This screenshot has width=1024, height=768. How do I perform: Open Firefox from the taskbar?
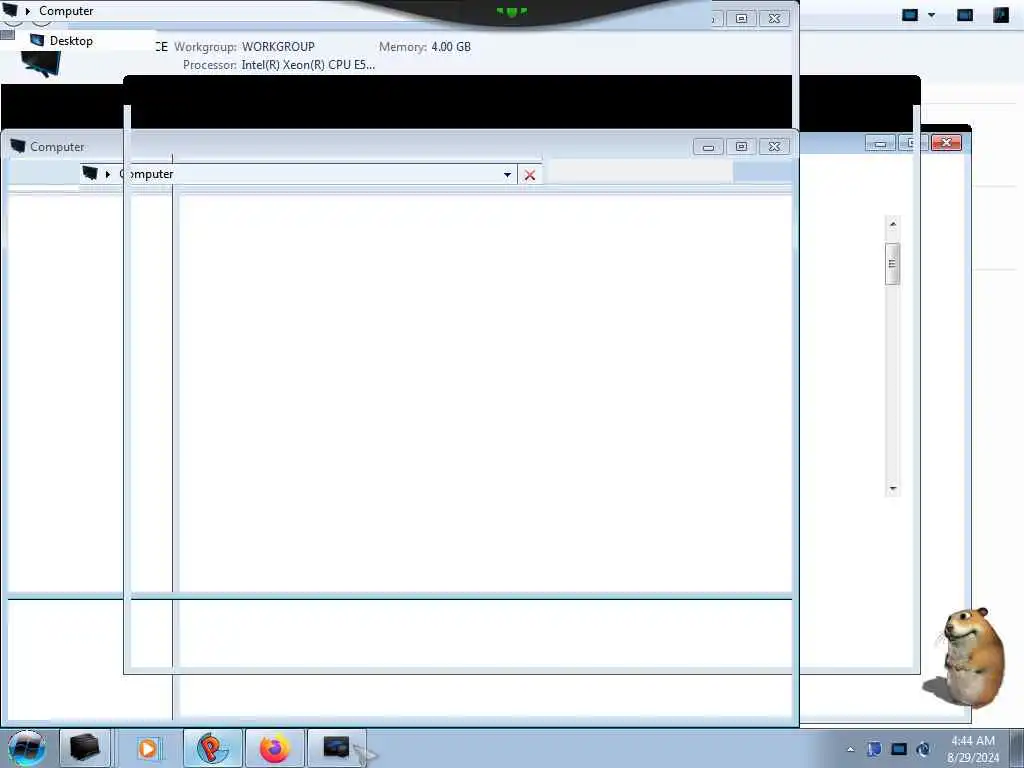coord(274,748)
